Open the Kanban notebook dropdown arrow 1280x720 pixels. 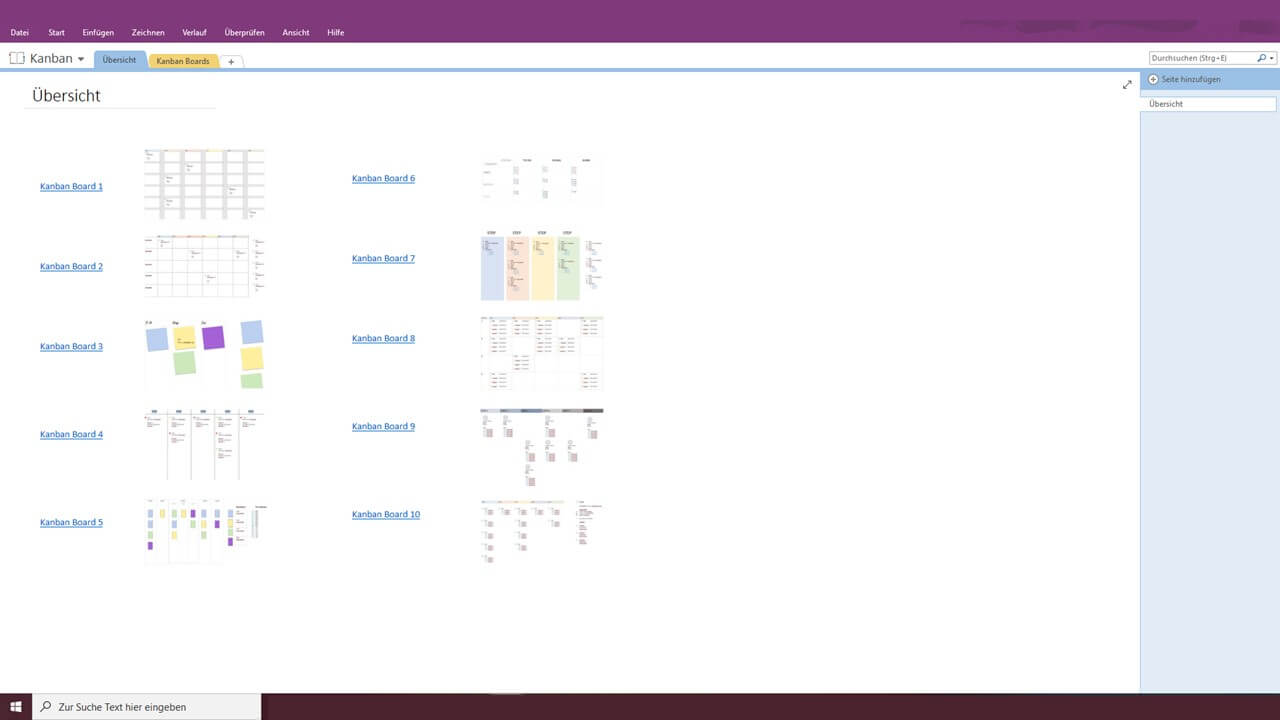pos(81,58)
